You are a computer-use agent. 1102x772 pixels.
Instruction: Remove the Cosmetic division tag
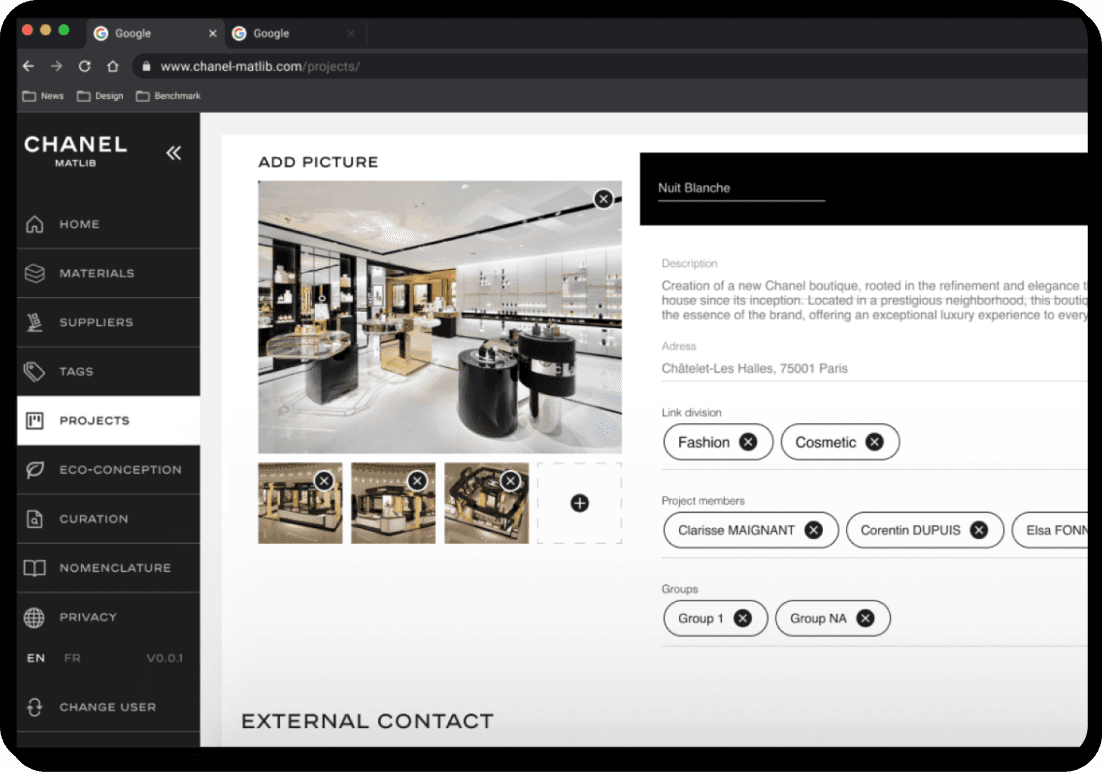tap(874, 442)
